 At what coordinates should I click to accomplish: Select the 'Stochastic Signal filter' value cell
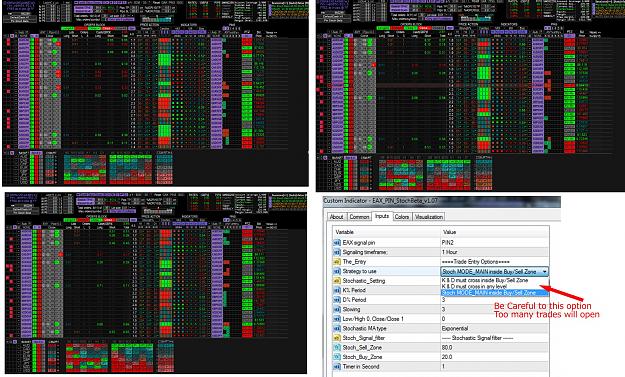494,338
